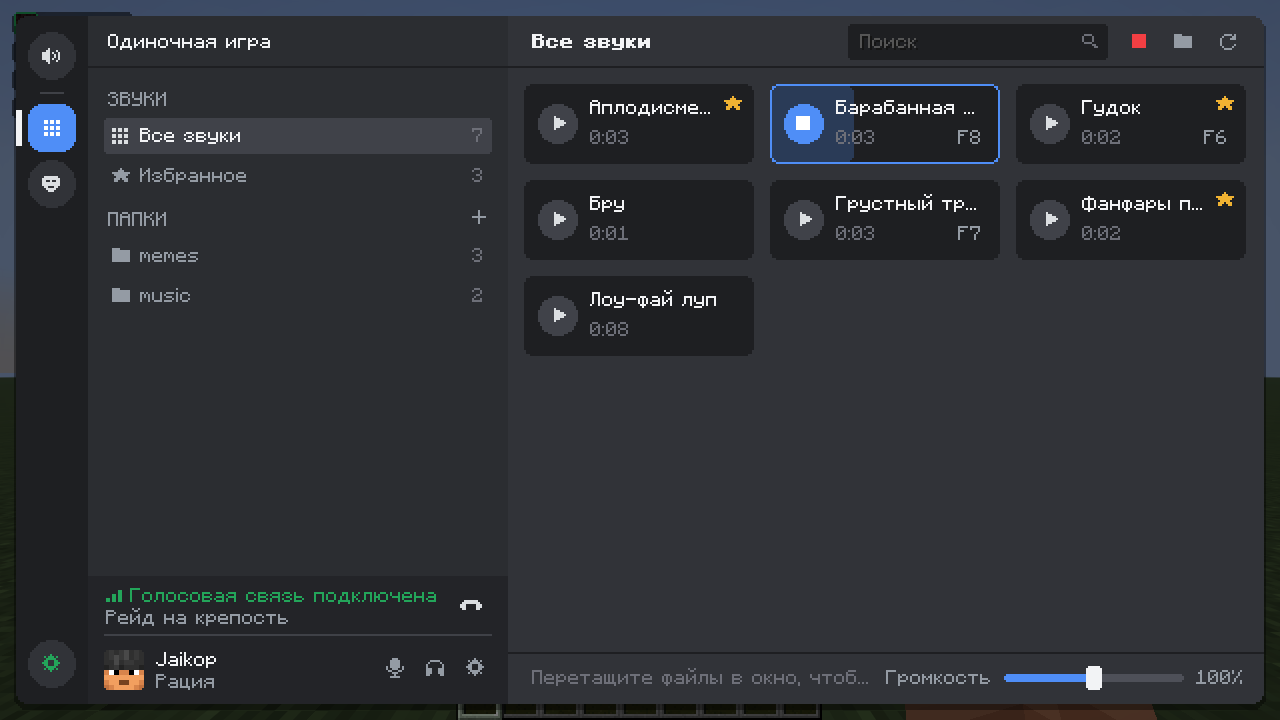
Task: Play the Лоу-фай луп sound
Action: [558, 316]
